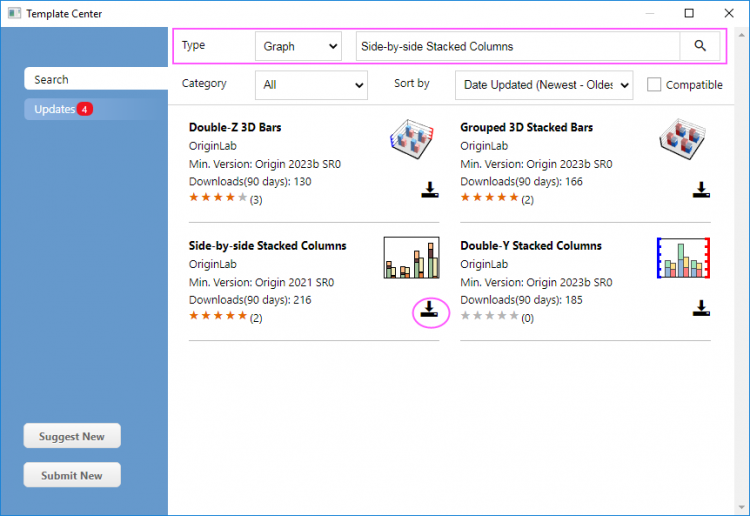Click the Double-Z 3D Bars title
The image size is (750, 516).
point(235,127)
